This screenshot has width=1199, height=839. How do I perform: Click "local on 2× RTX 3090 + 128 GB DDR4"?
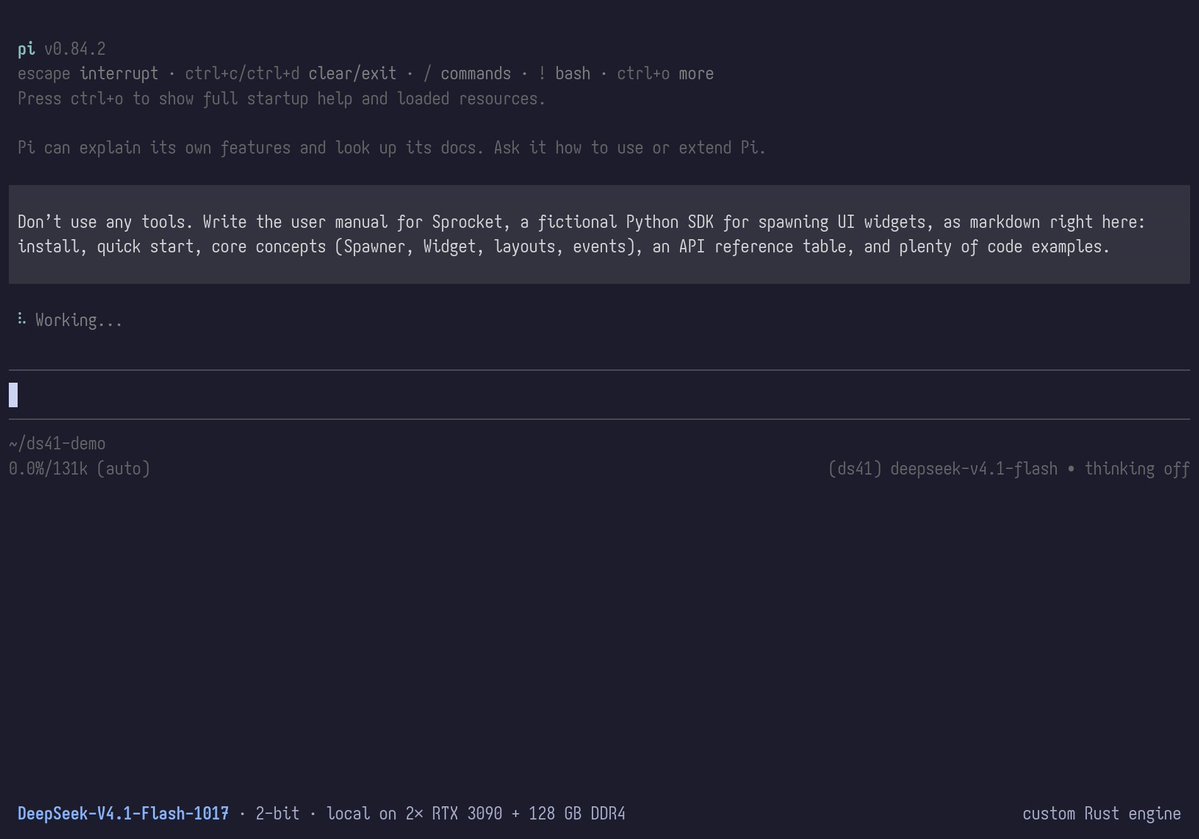tap(476, 813)
